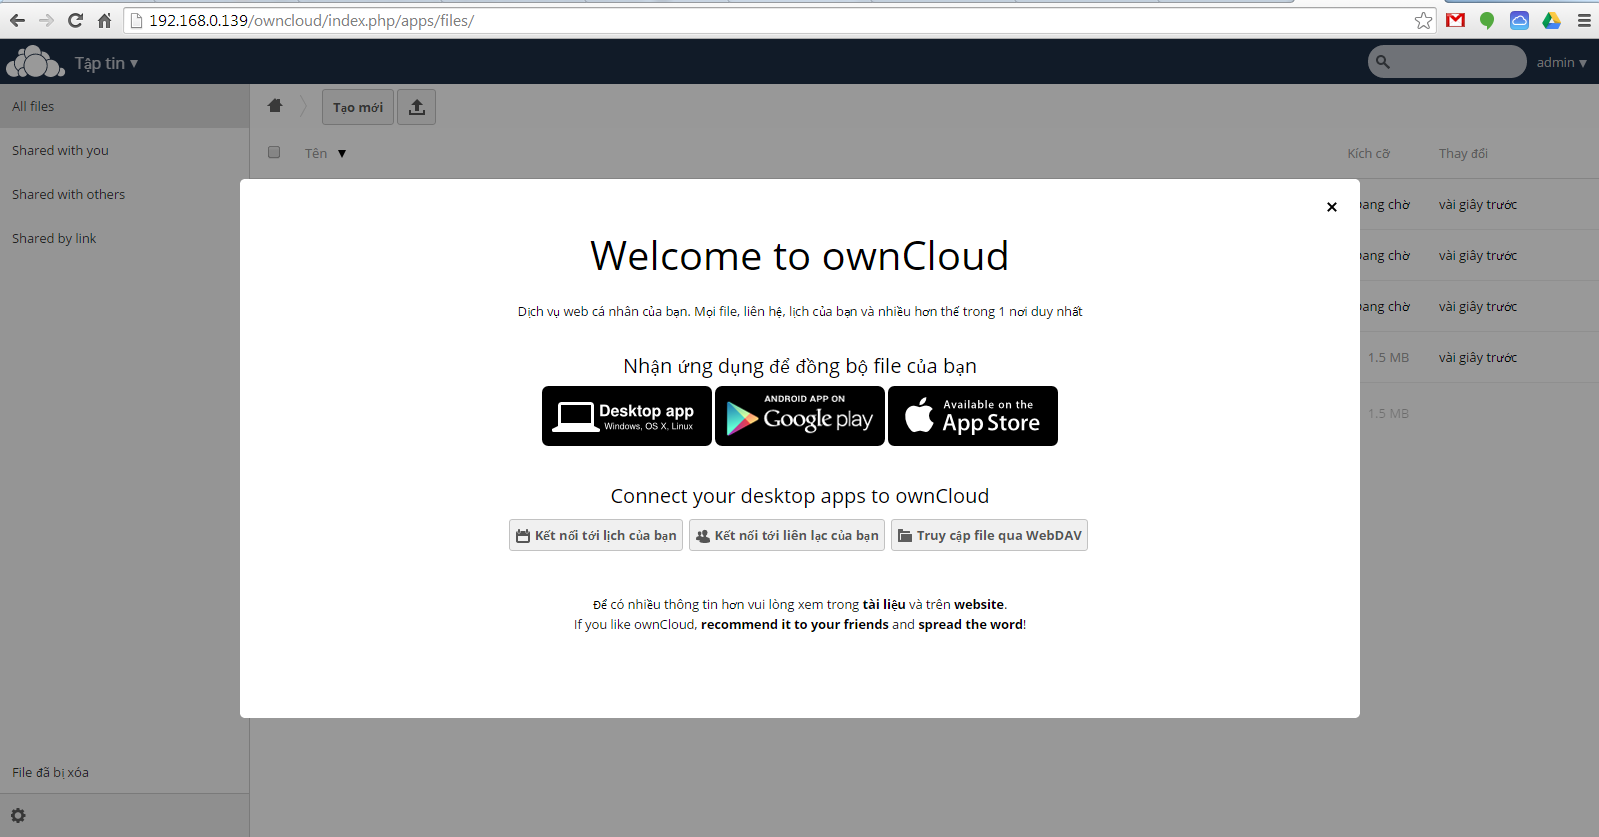Click the search field in the header

point(1447,62)
